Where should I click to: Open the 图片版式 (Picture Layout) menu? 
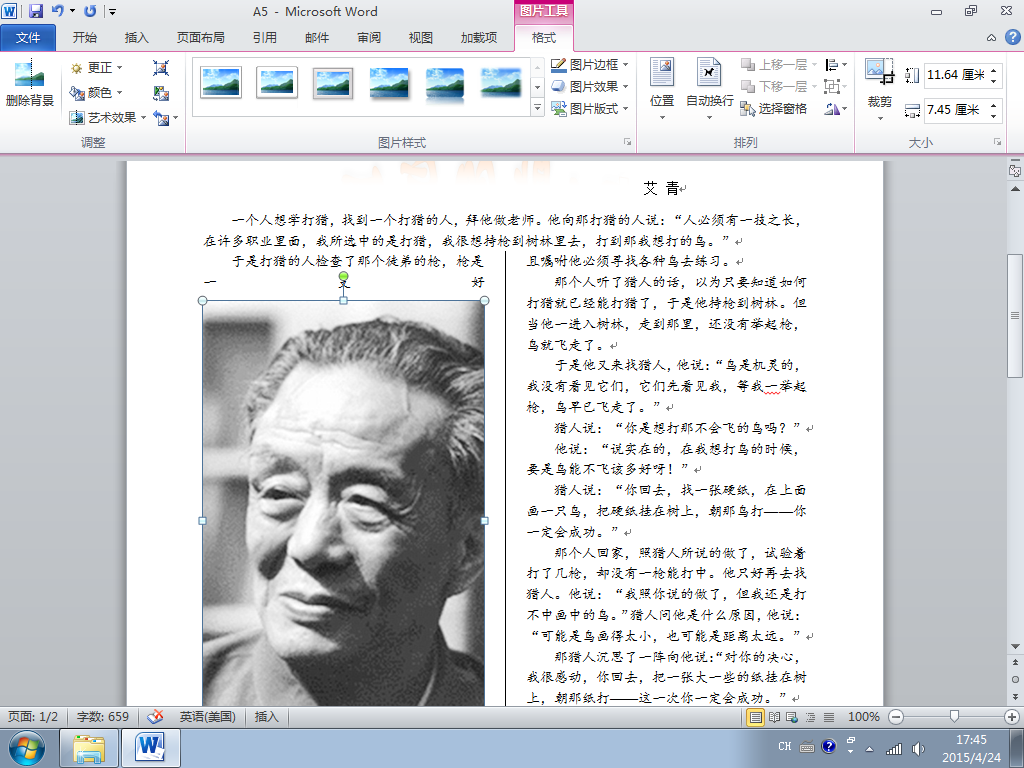590,108
